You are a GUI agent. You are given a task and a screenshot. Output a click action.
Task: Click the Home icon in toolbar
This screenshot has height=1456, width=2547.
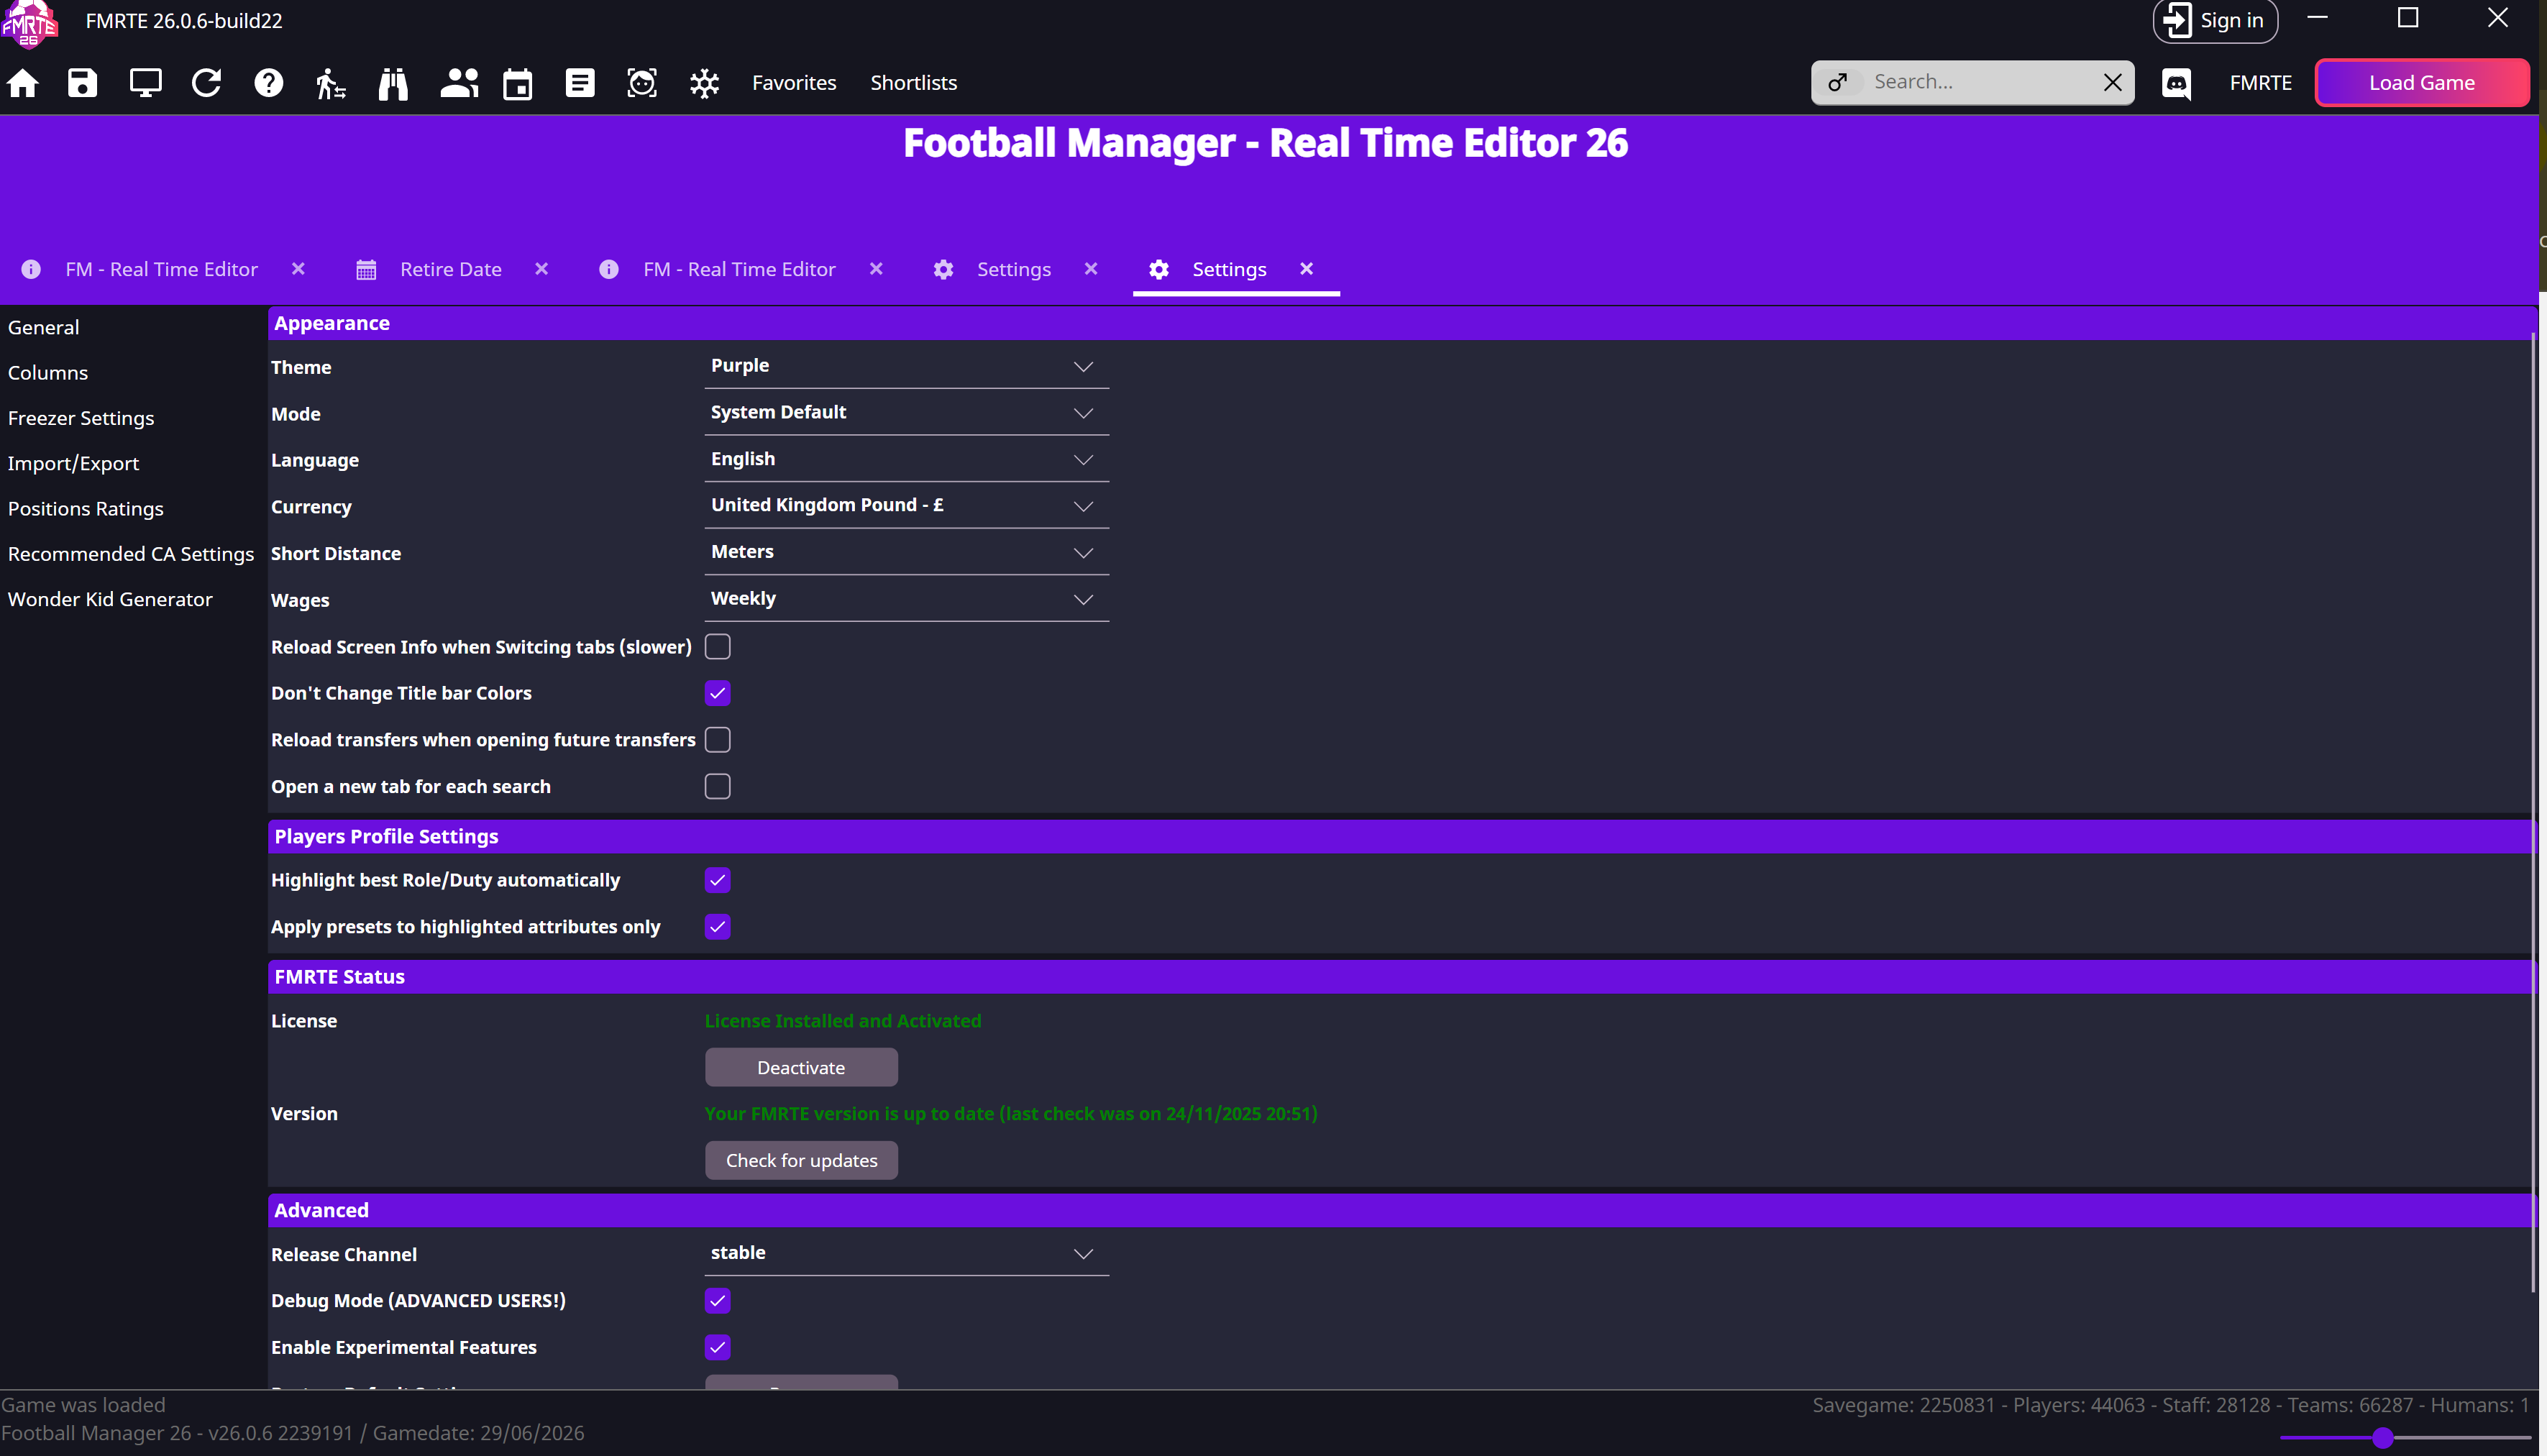tap(22, 83)
